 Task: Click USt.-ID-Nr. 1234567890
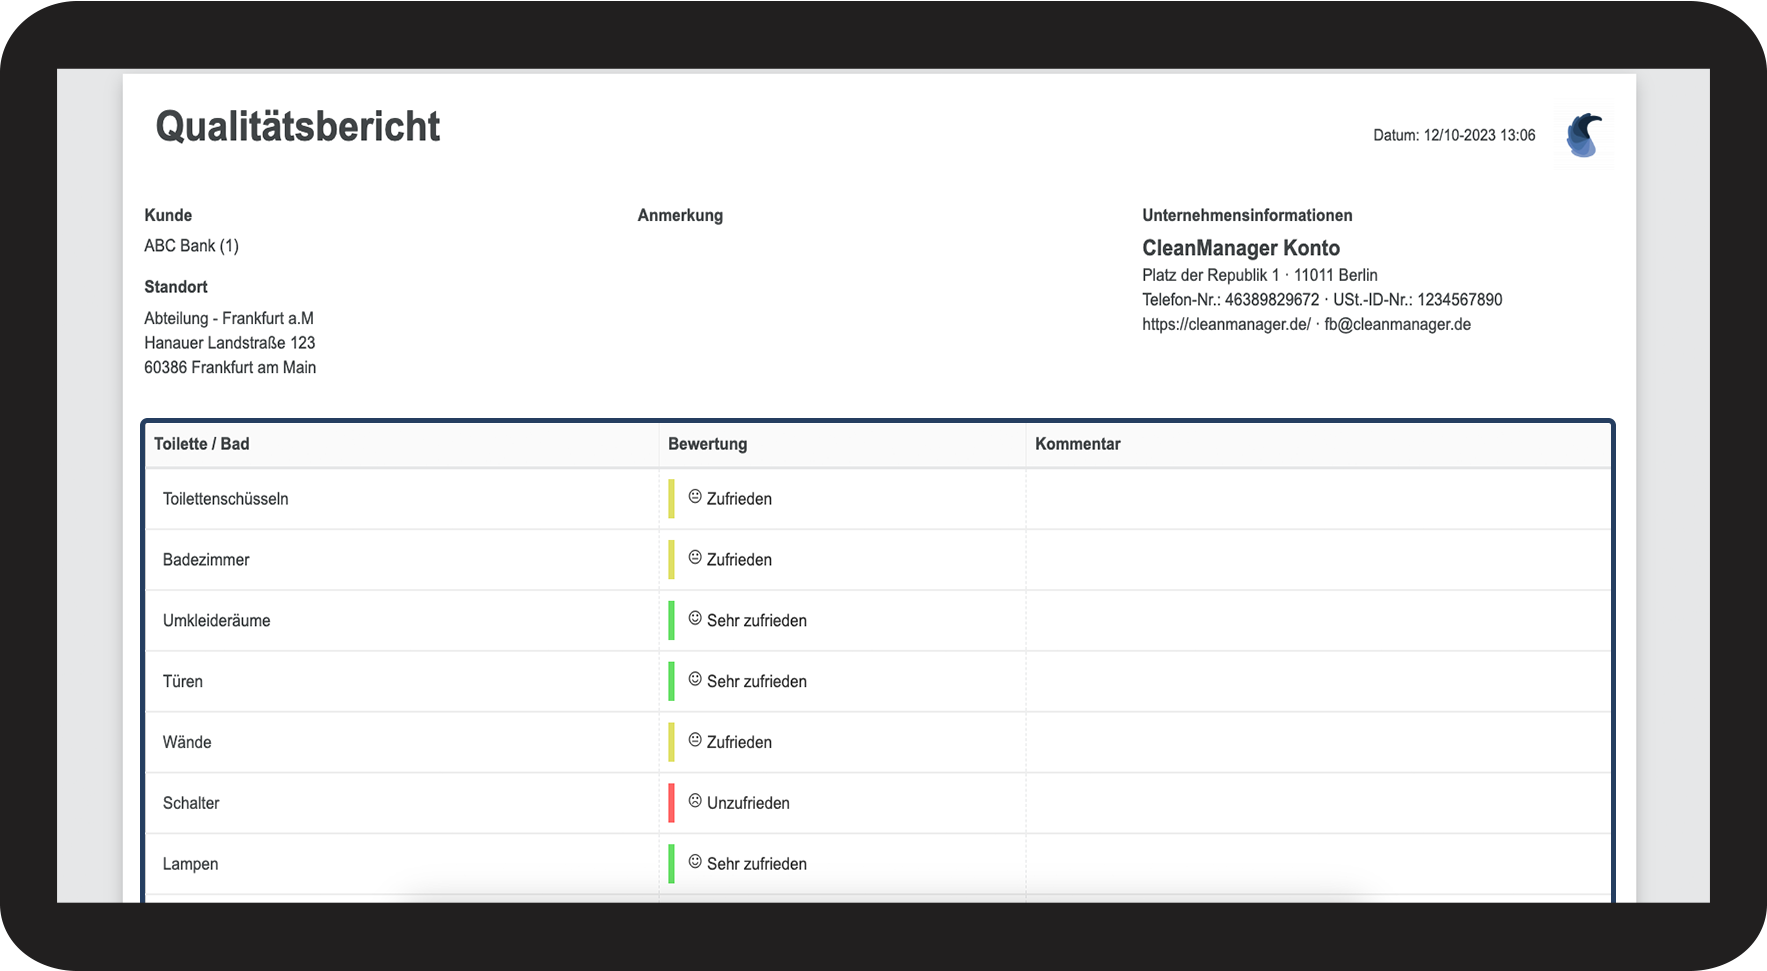pyautogui.click(x=1418, y=300)
